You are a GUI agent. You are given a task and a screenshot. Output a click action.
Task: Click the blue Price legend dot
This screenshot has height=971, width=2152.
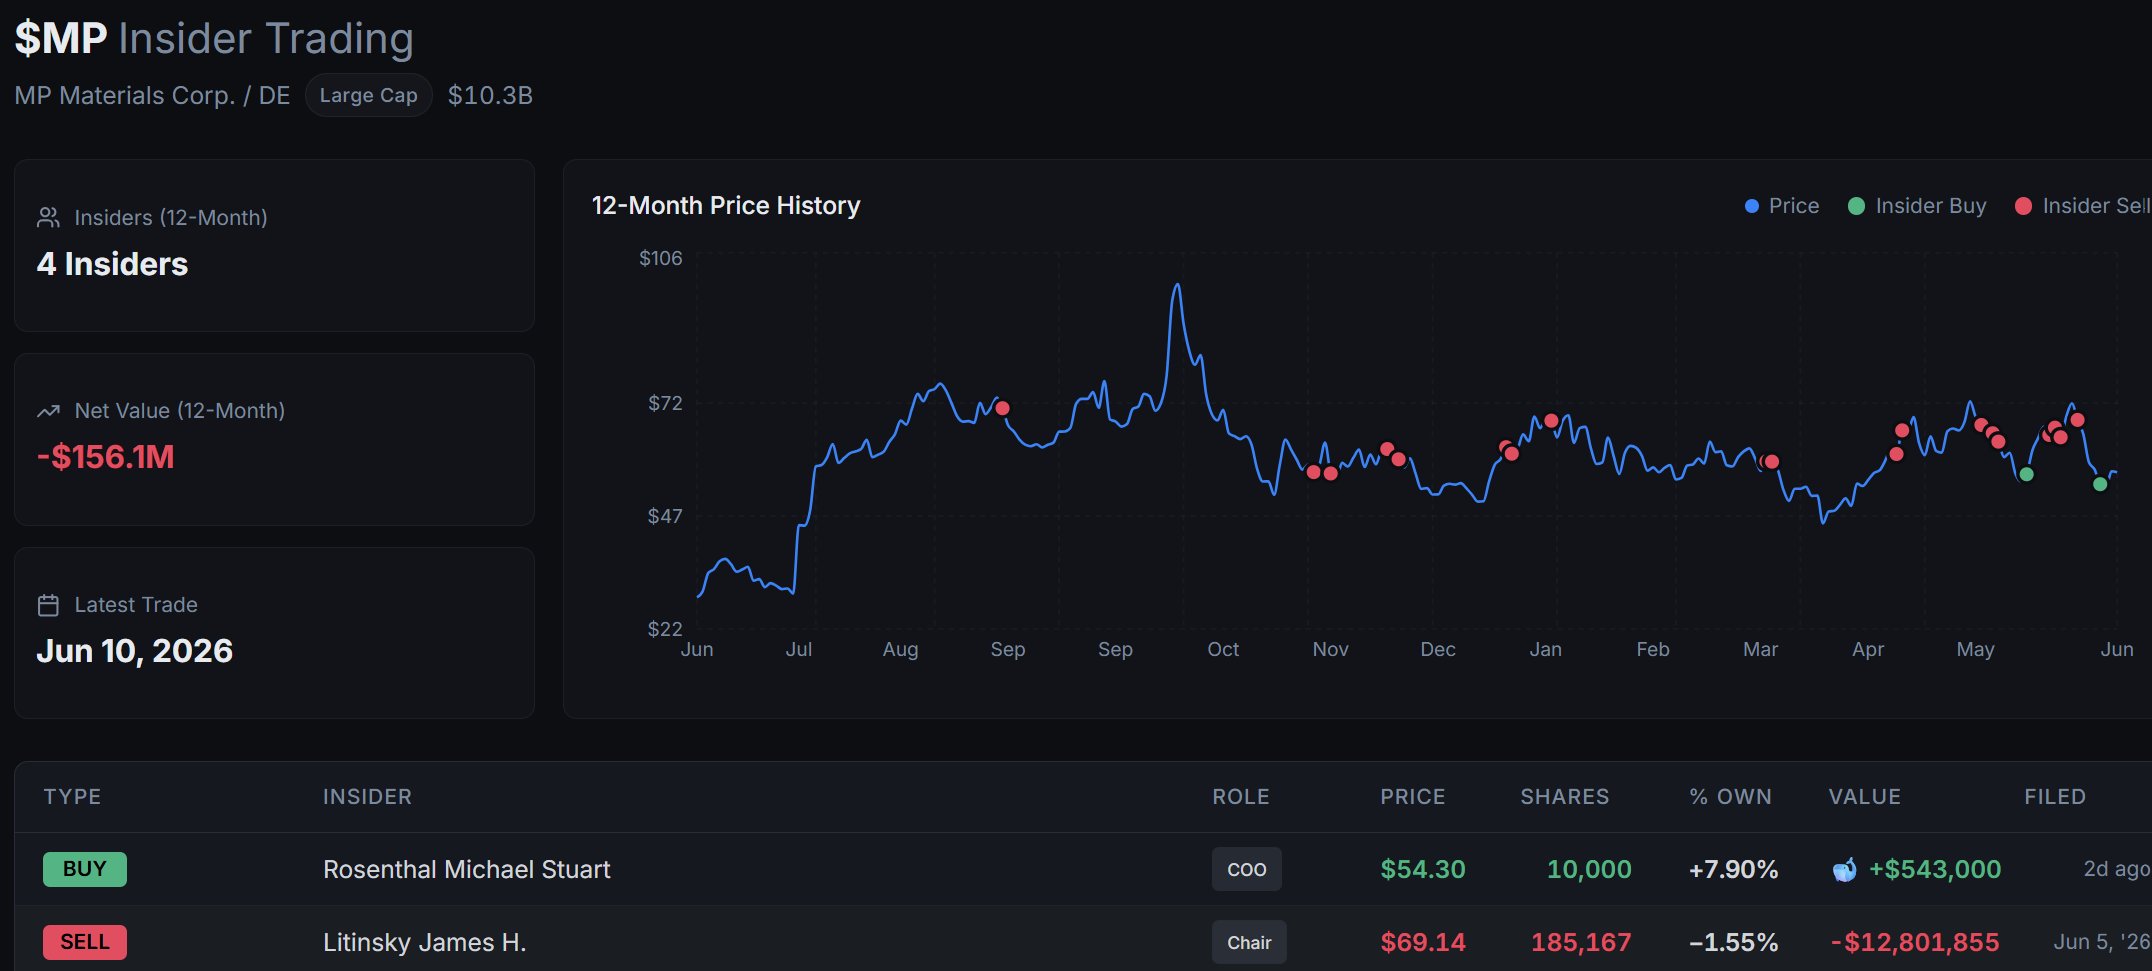[1751, 206]
